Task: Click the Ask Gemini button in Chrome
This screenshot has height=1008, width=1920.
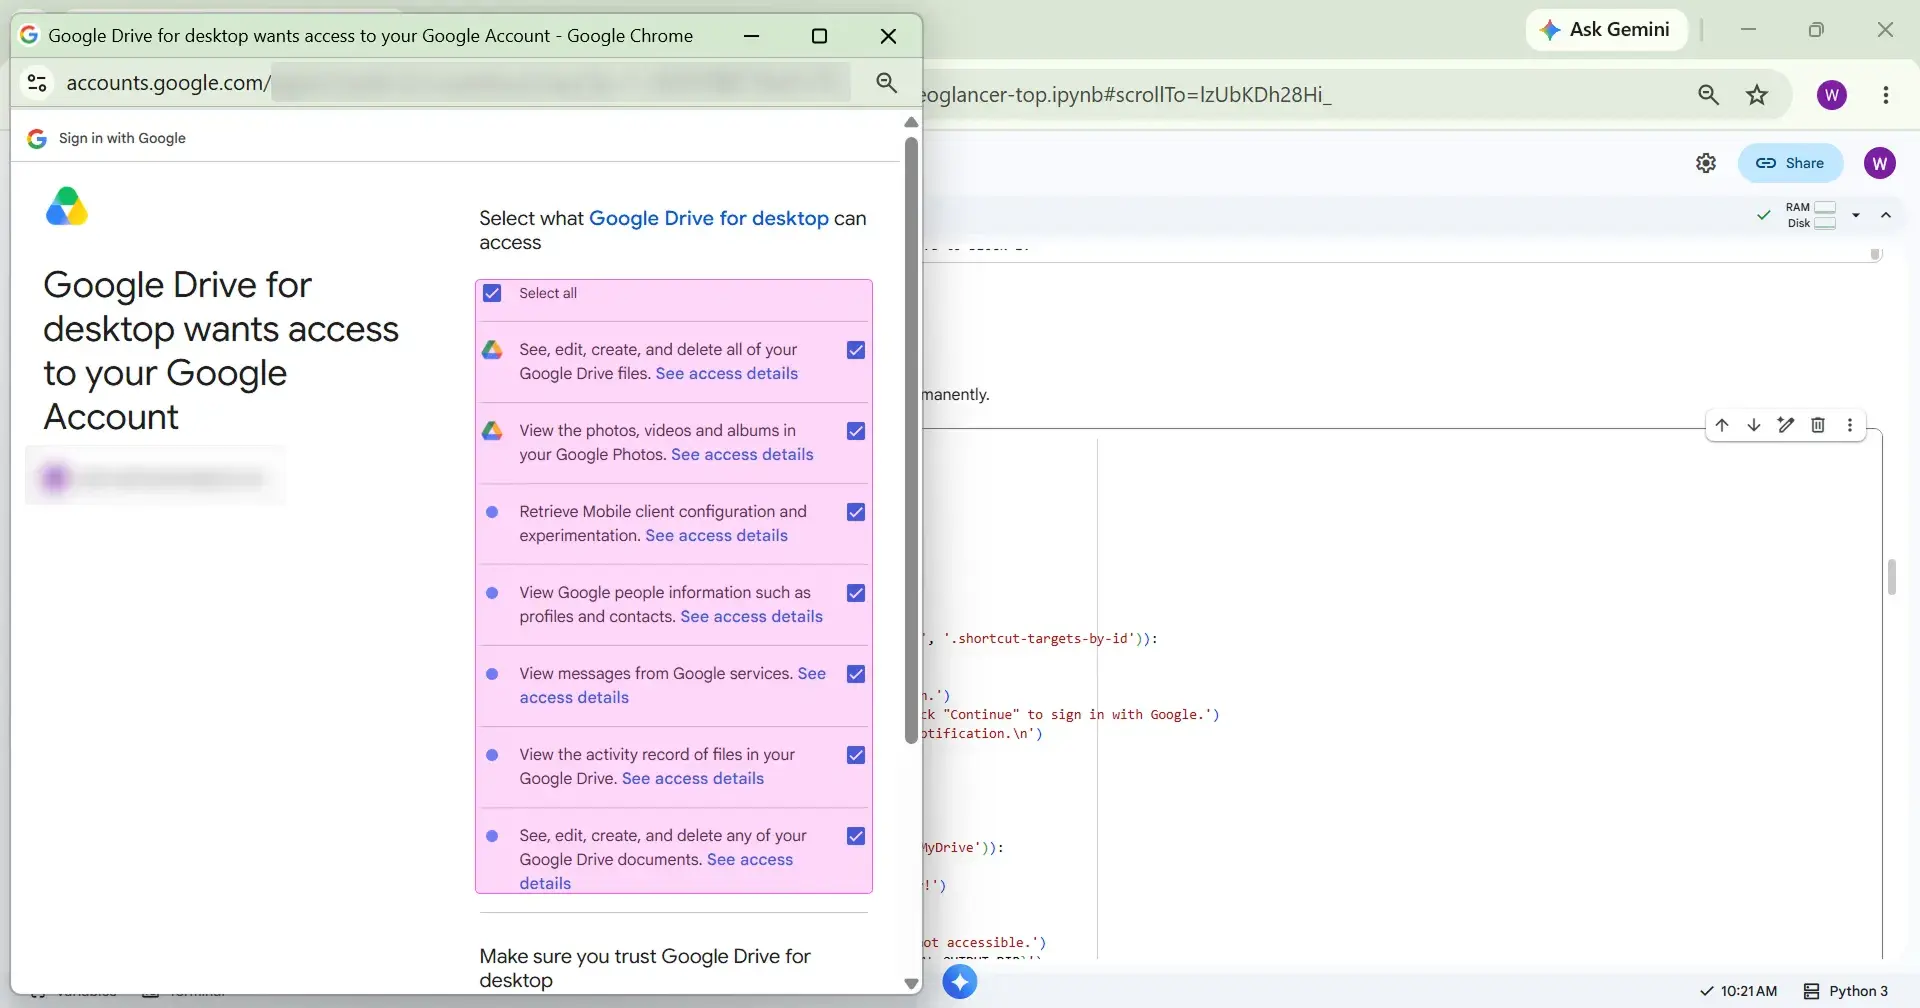Action: (1606, 30)
